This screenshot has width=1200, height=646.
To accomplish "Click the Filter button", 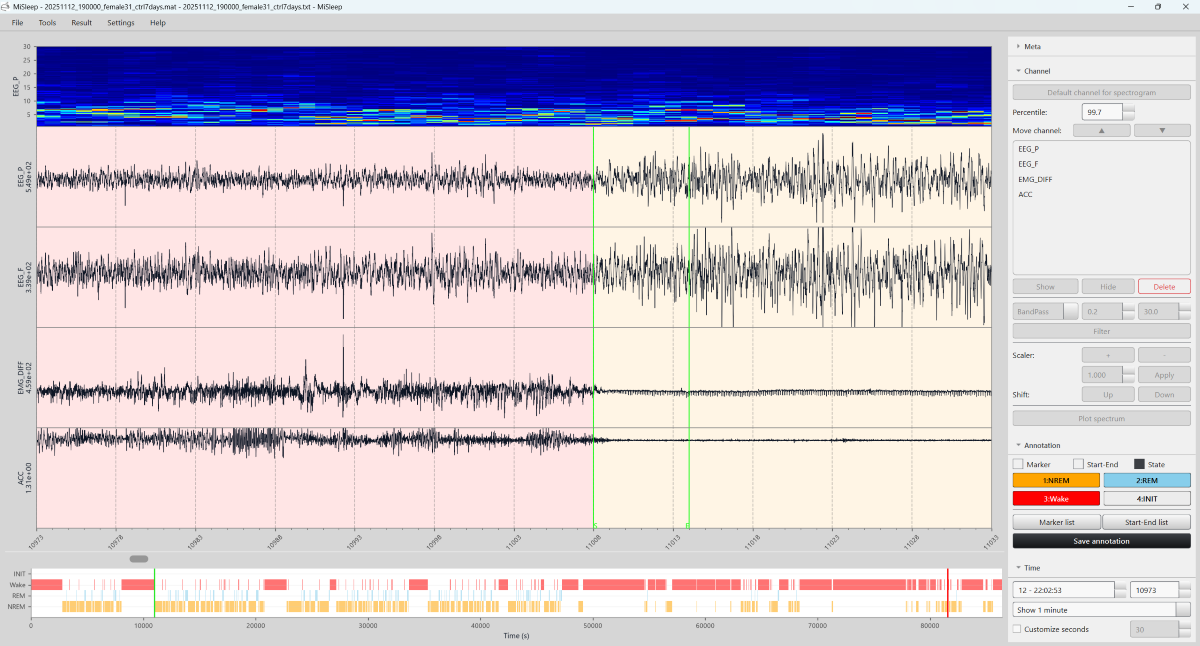I will tap(1101, 331).
